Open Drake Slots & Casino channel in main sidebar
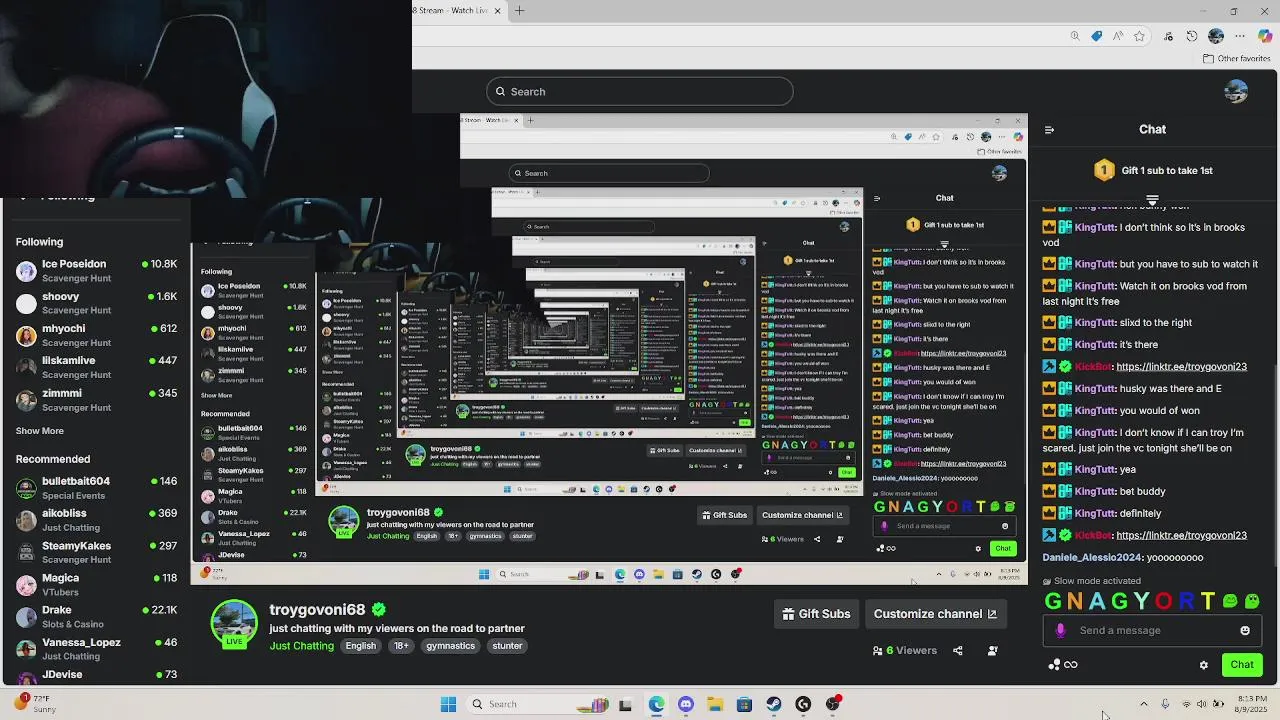Viewport: 1280px width, 720px height. coord(96,616)
